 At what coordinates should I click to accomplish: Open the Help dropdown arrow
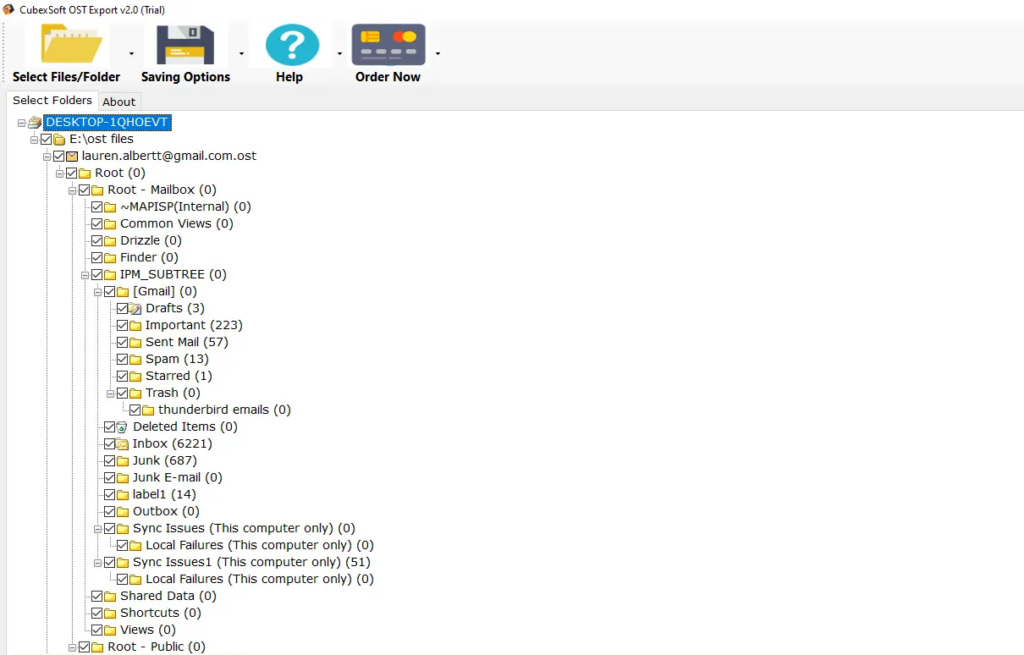[340, 54]
